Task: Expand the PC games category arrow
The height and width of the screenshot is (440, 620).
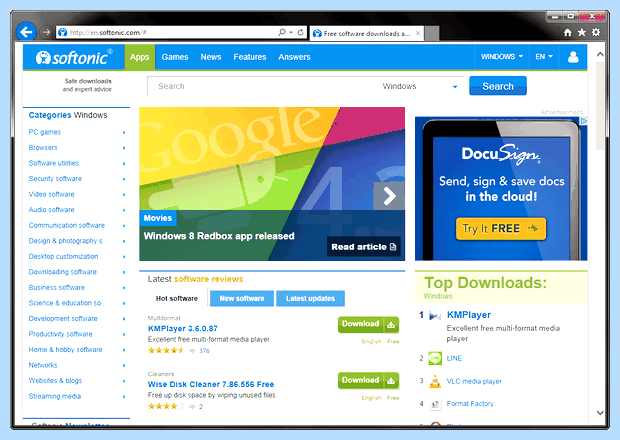Action: pyautogui.click(x=124, y=132)
